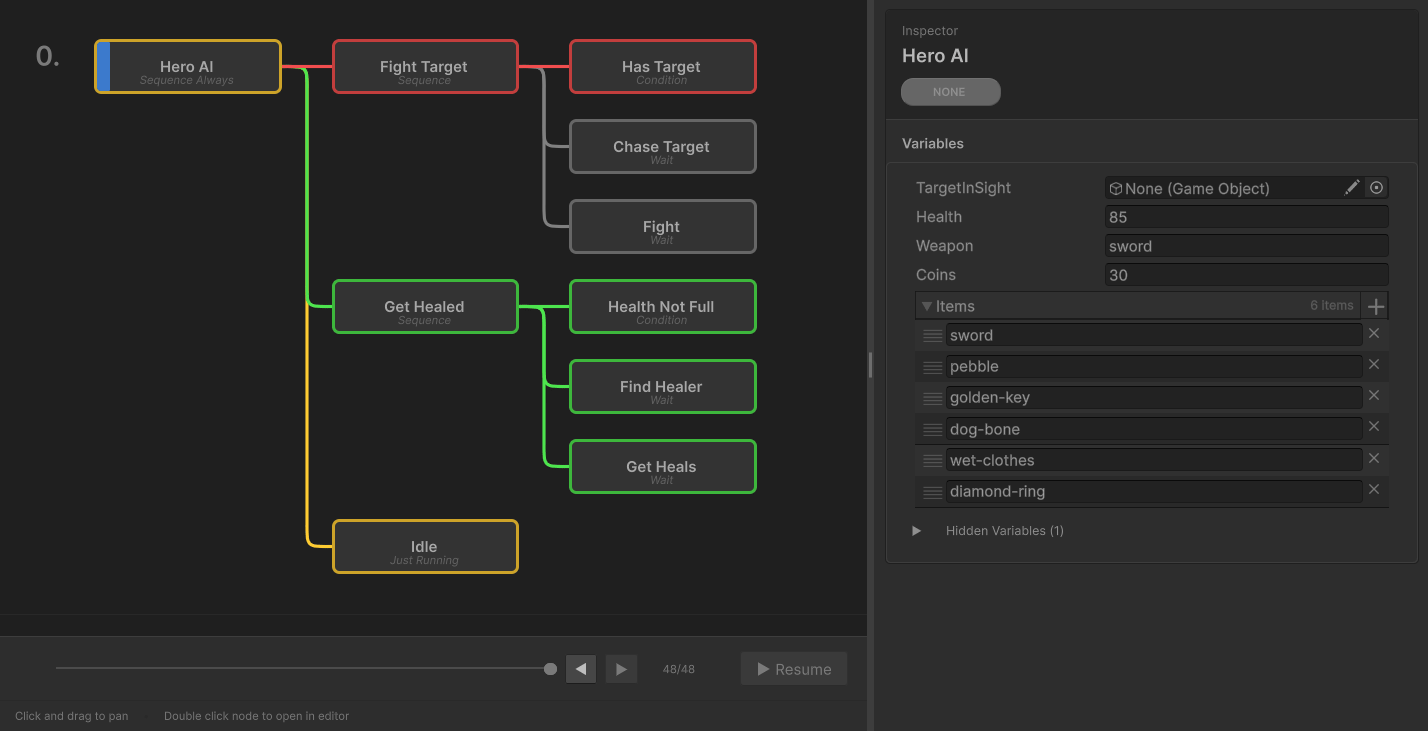Remove the pebble item via its X icon
The image size is (1428, 731).
1374,364
